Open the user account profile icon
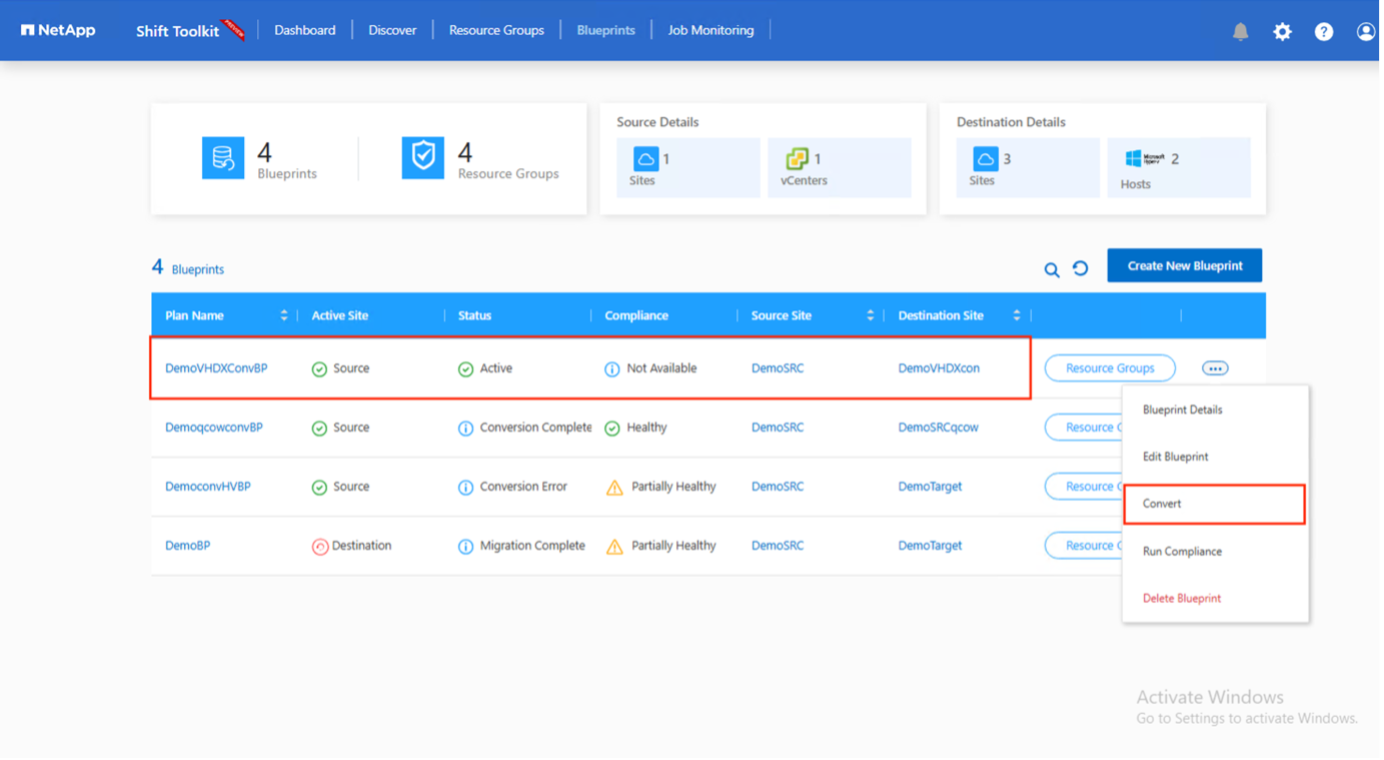This screenshot has height=760, width=1384. [1365, 32]
